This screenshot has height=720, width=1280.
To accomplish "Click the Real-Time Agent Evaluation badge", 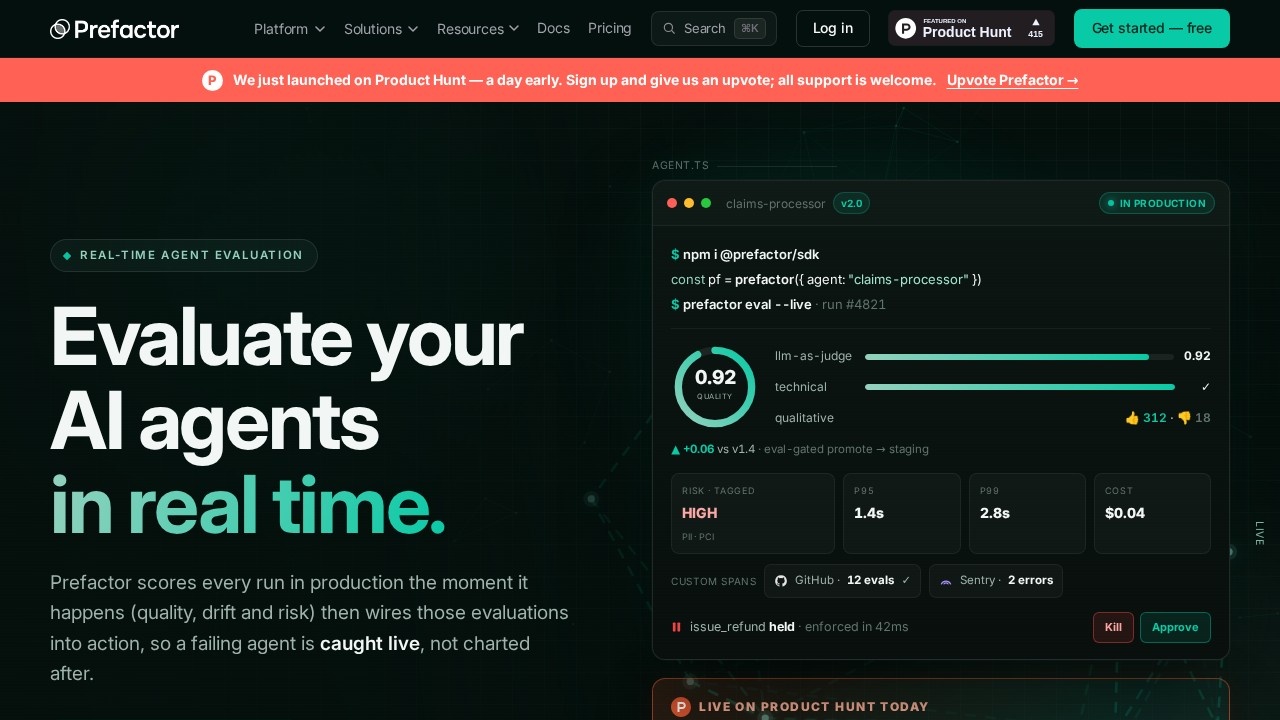I will [x=184, y=255].
